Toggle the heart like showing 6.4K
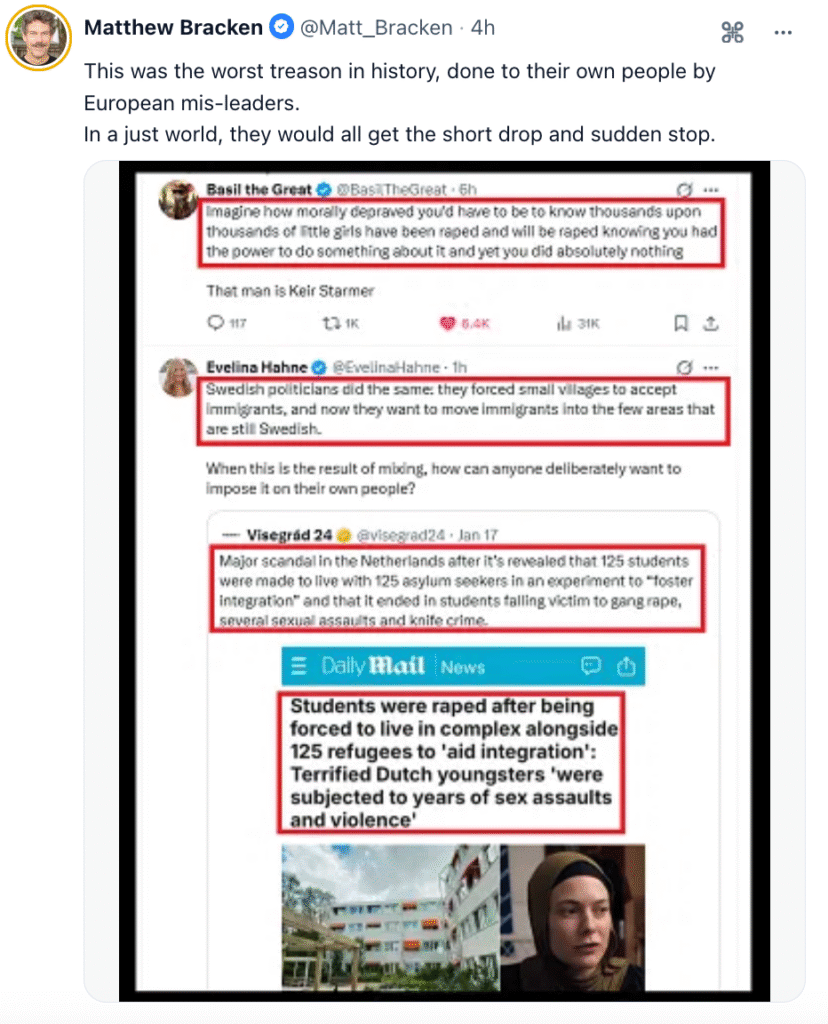828x1024 pixels. [447, 323]
